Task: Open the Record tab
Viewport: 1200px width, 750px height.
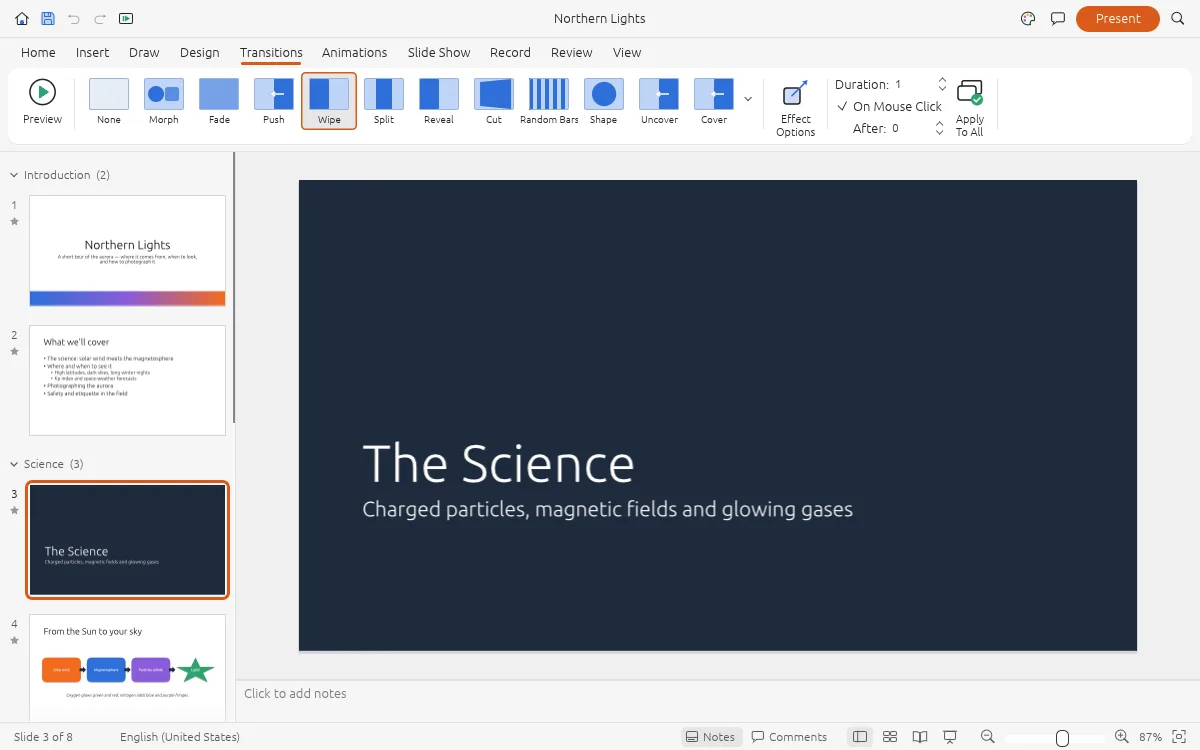Action: (510, 52)
